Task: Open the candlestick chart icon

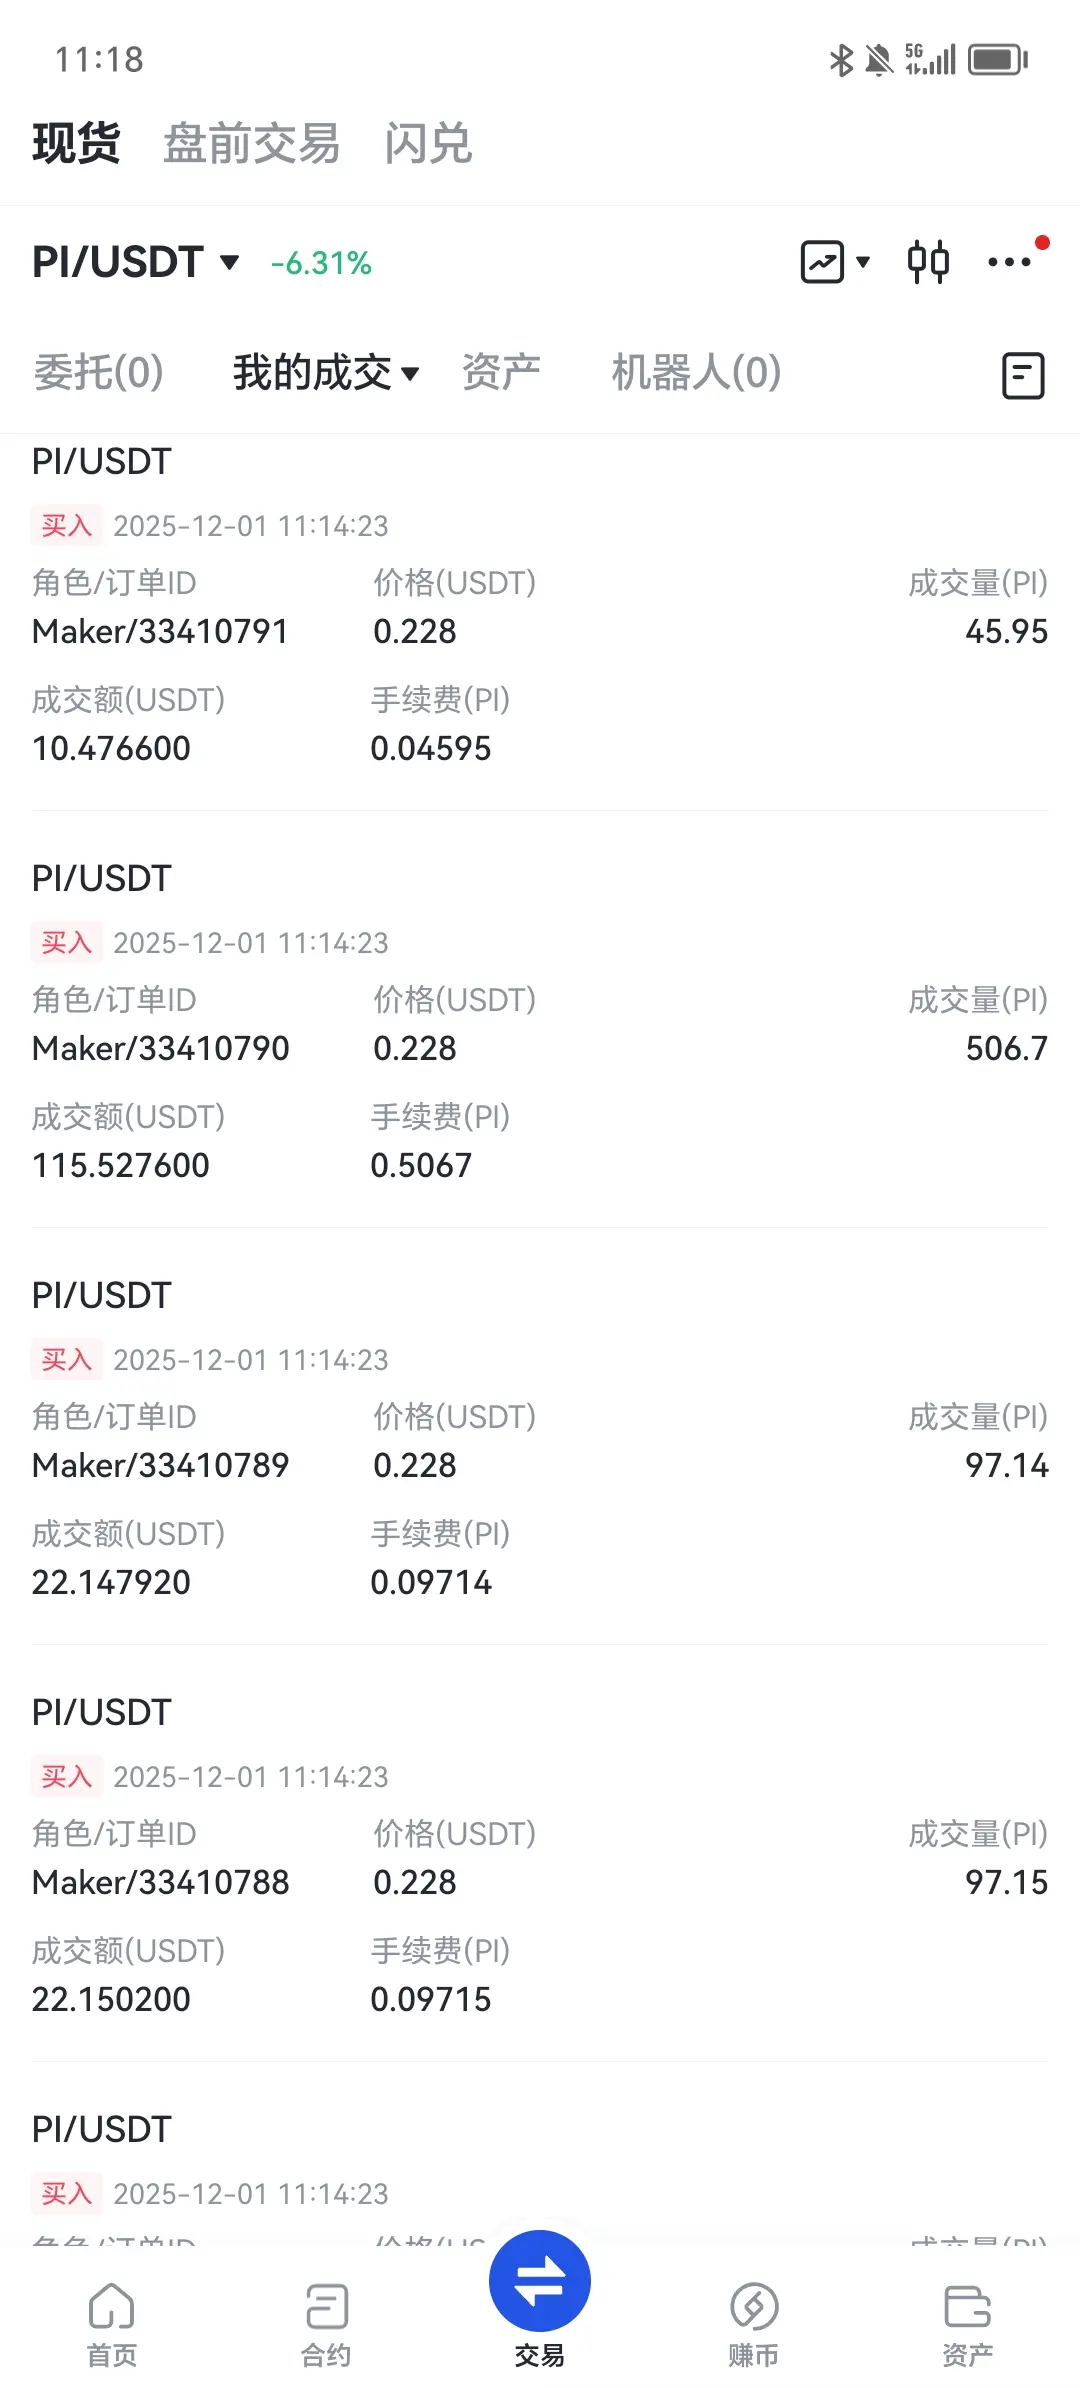Action: coord(927,262)
